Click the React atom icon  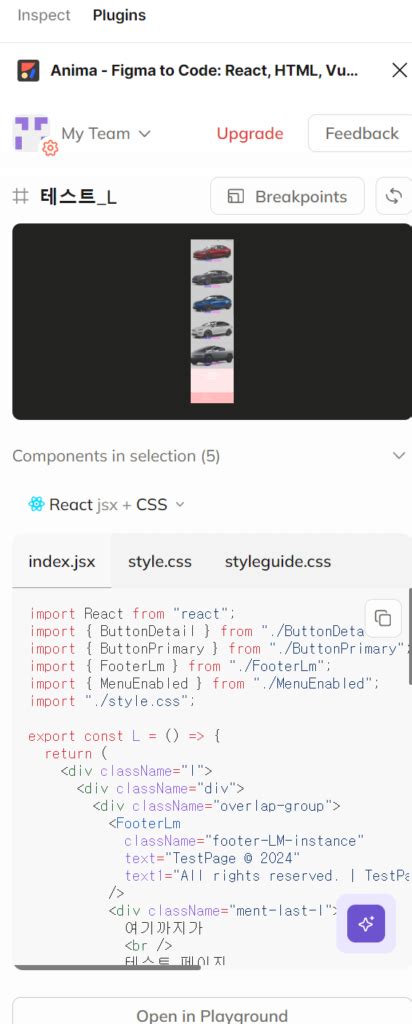(x=37, y=504)
